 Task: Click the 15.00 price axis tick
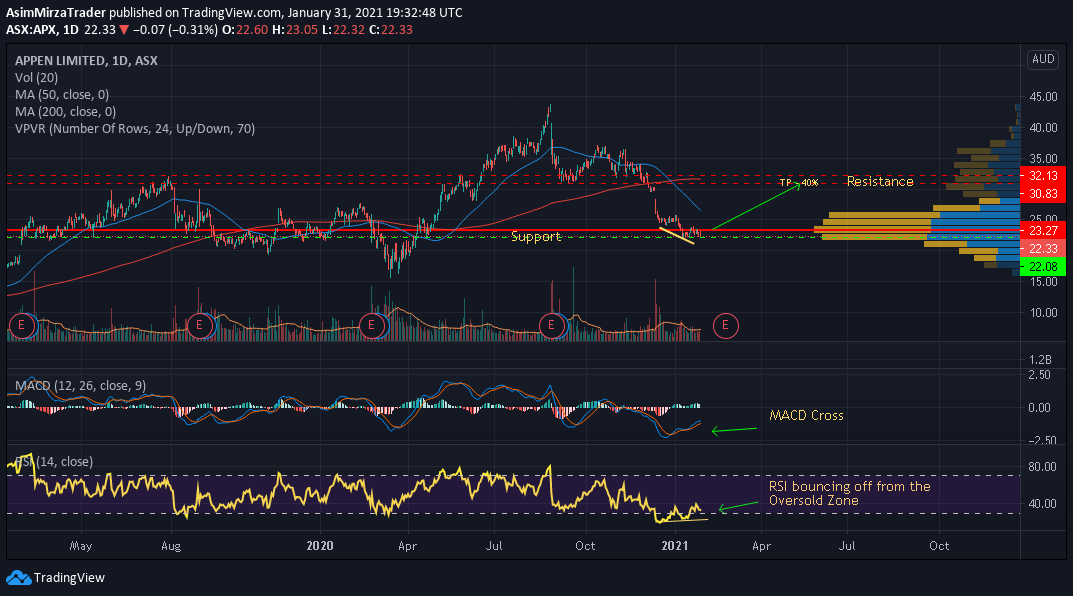coord(1044,281)
